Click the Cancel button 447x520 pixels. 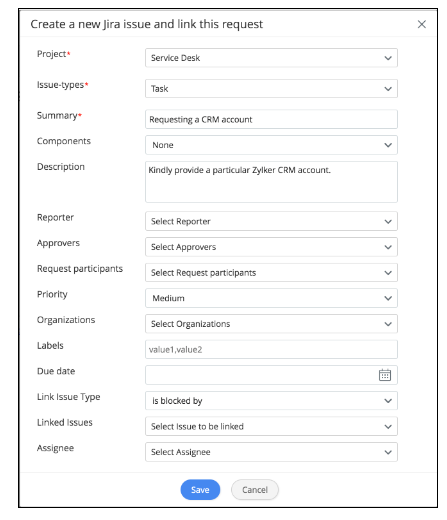pyautogui.click(x=255, y=490)
